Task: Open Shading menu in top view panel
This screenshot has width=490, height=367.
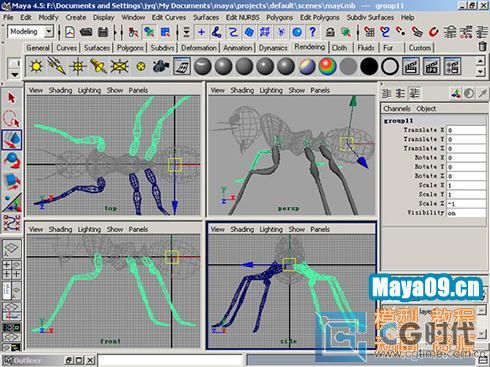Action: [x=60, y=90]
